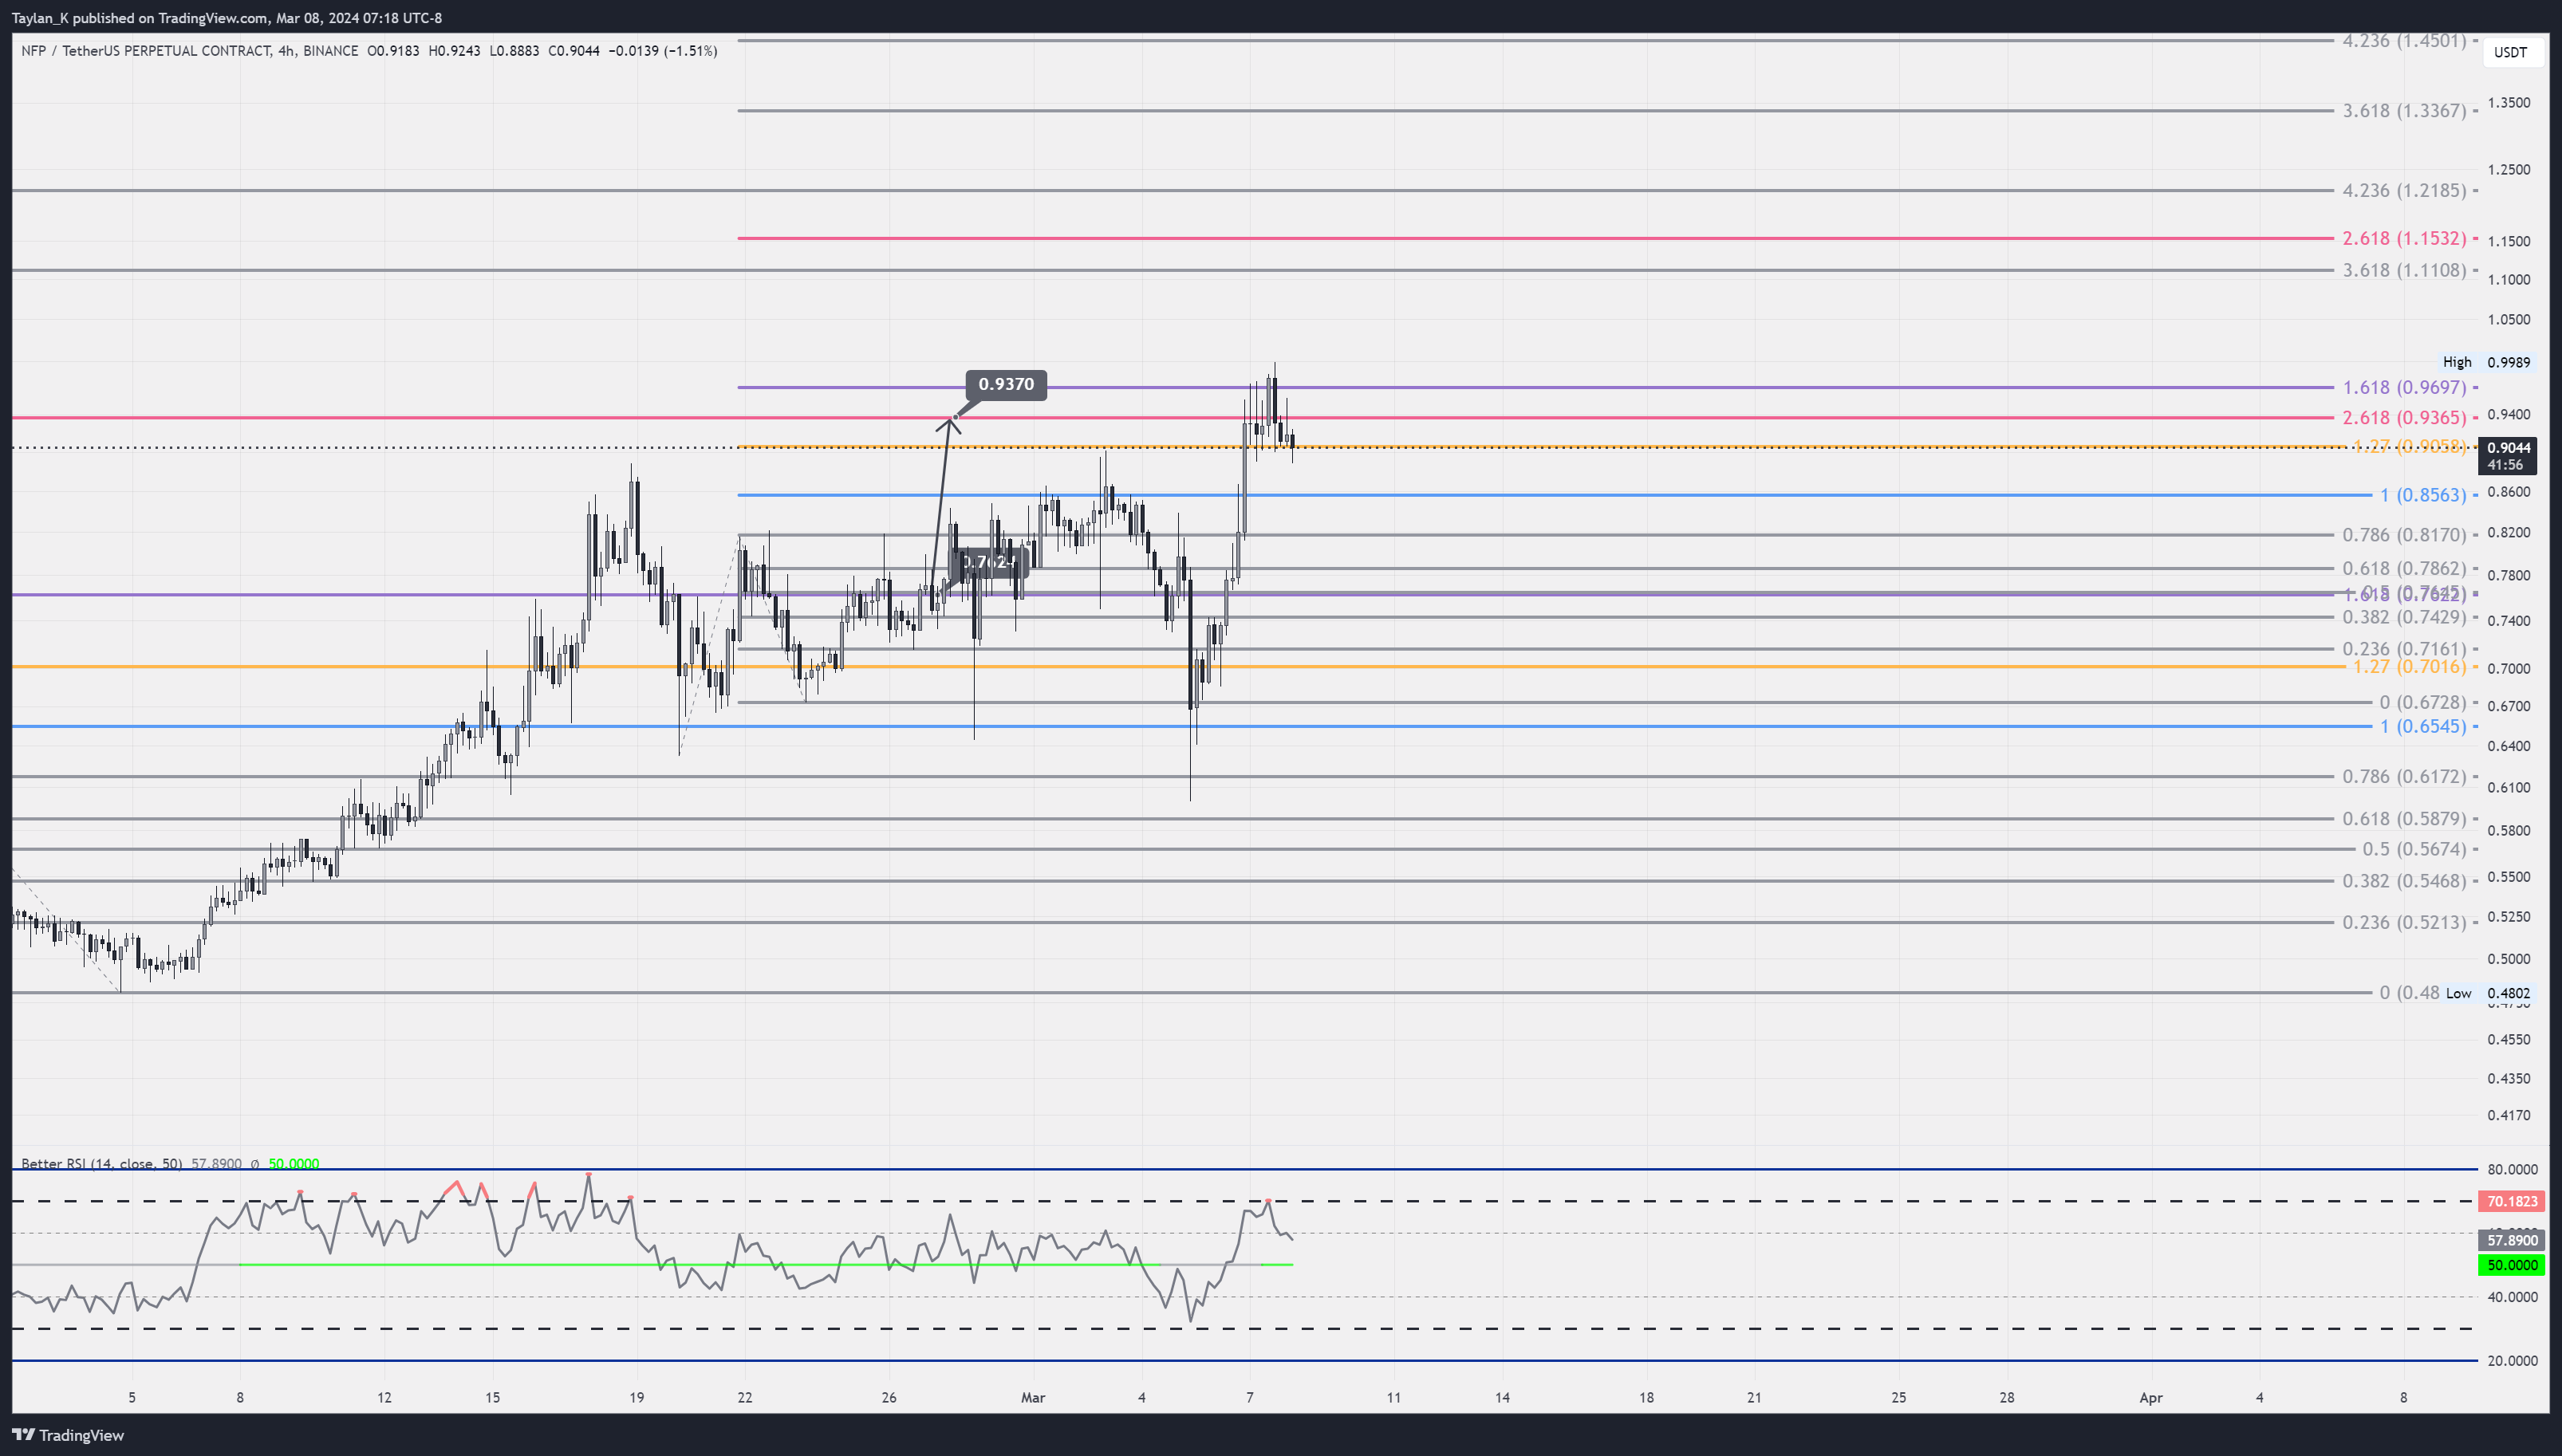Select the 3.618 (1.1108) Fibonacci label
Viewport: 2562px width, 1456px height.
coord(2405,270)
